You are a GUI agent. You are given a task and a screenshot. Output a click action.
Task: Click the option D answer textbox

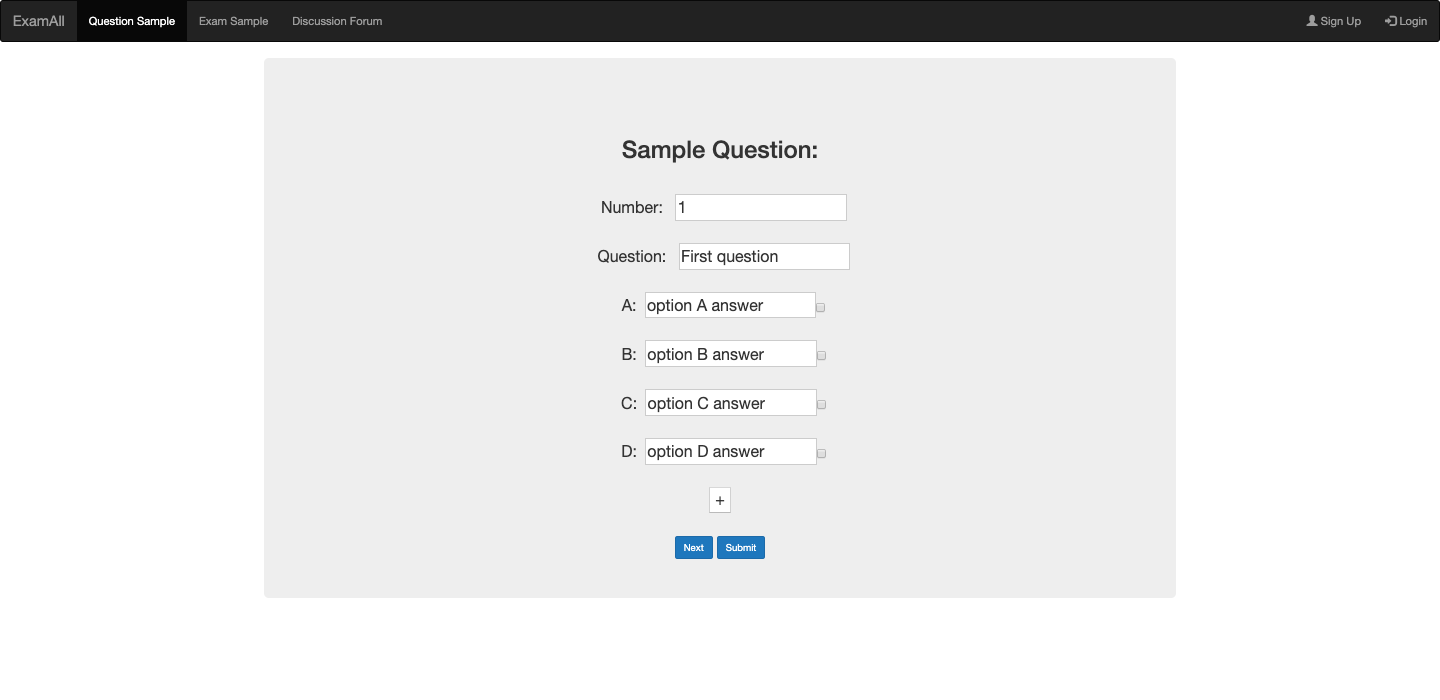pos(730,451)
